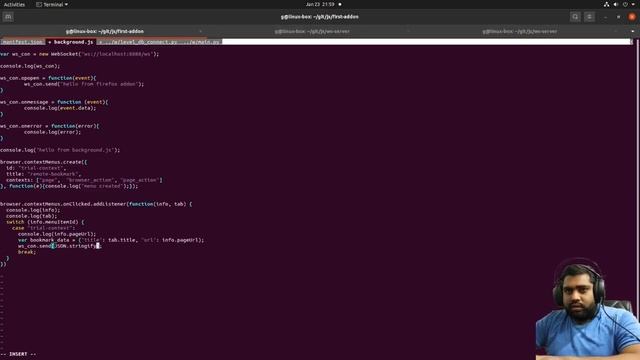Image resolution: width=640 pixels, height=360 pixels.
Task: Open the Activities overview
Action: (14, 4)
